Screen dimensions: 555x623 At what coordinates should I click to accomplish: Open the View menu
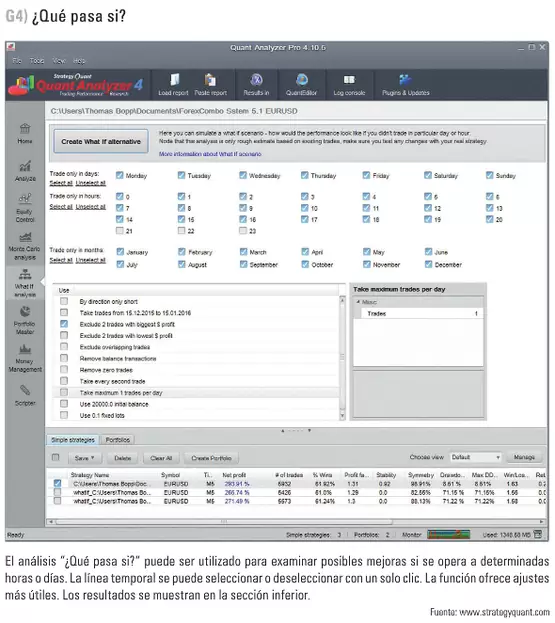(59, 61)
